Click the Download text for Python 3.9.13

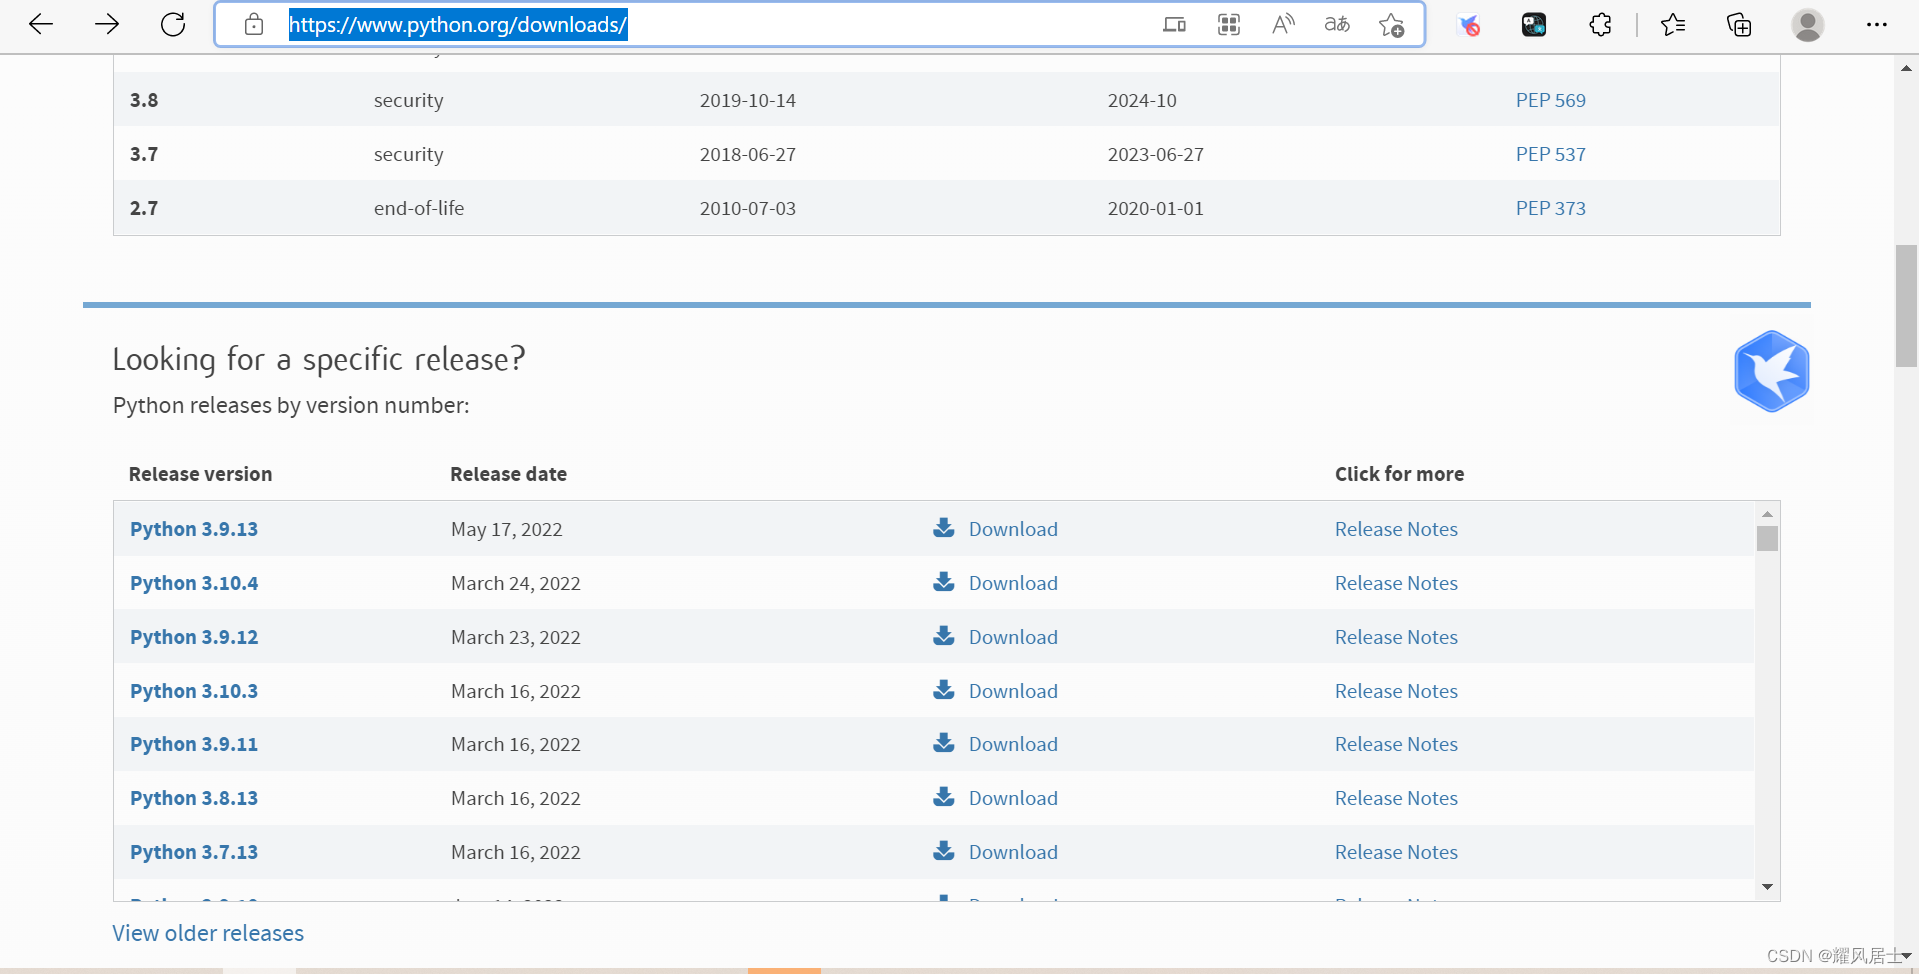coord(1013,529)
